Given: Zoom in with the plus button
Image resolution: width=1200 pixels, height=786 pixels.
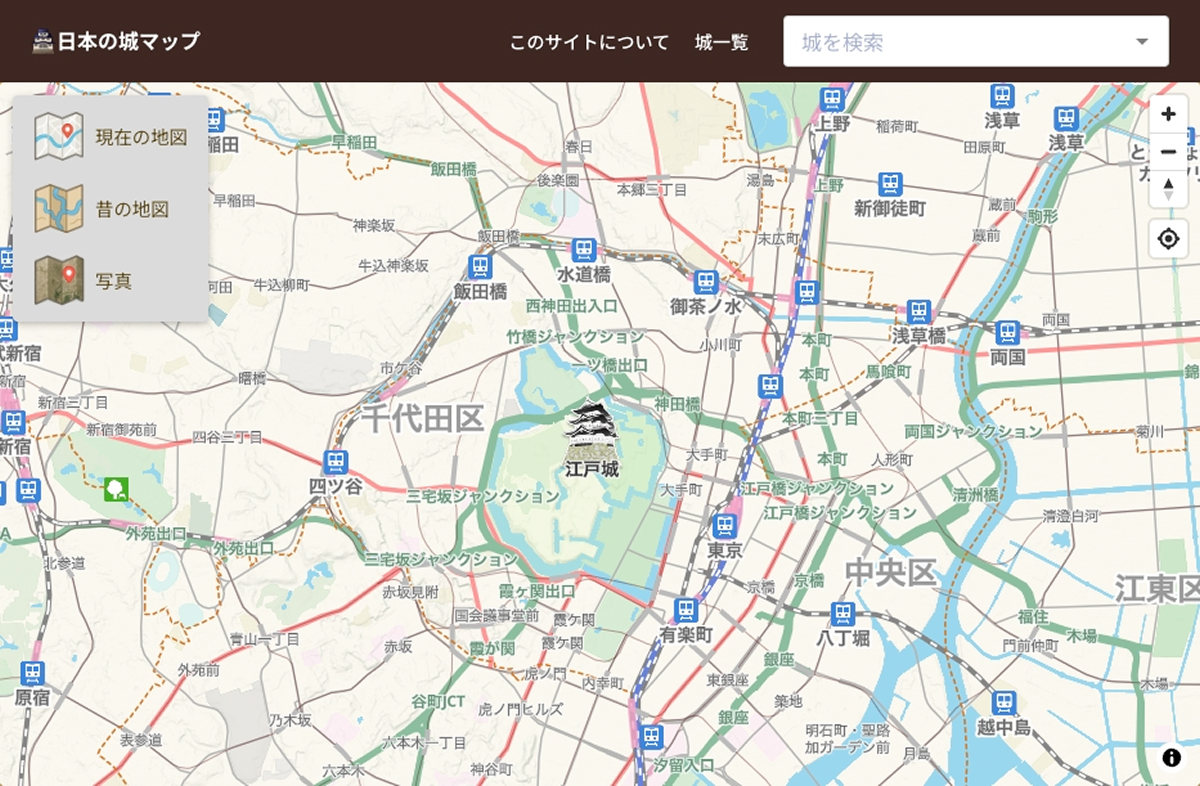Looking at the screenshot, I should coord(1168,114).
